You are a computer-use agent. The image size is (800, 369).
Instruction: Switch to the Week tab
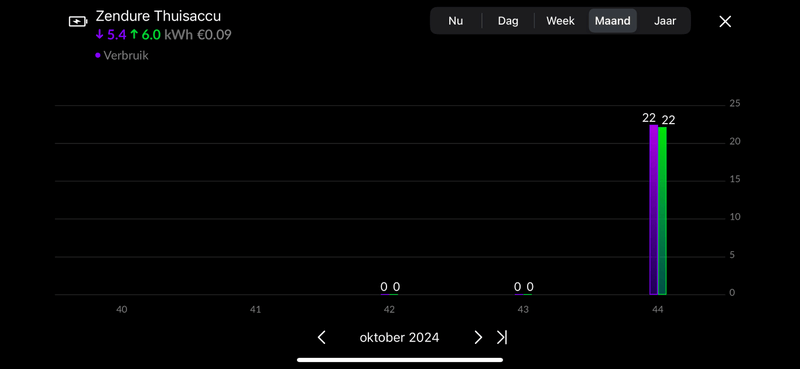pos(560,21)
